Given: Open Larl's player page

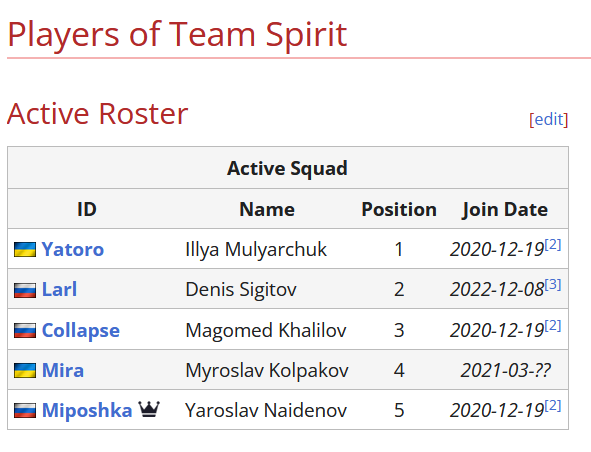Looking at the screenshot, I should point(59,290).
